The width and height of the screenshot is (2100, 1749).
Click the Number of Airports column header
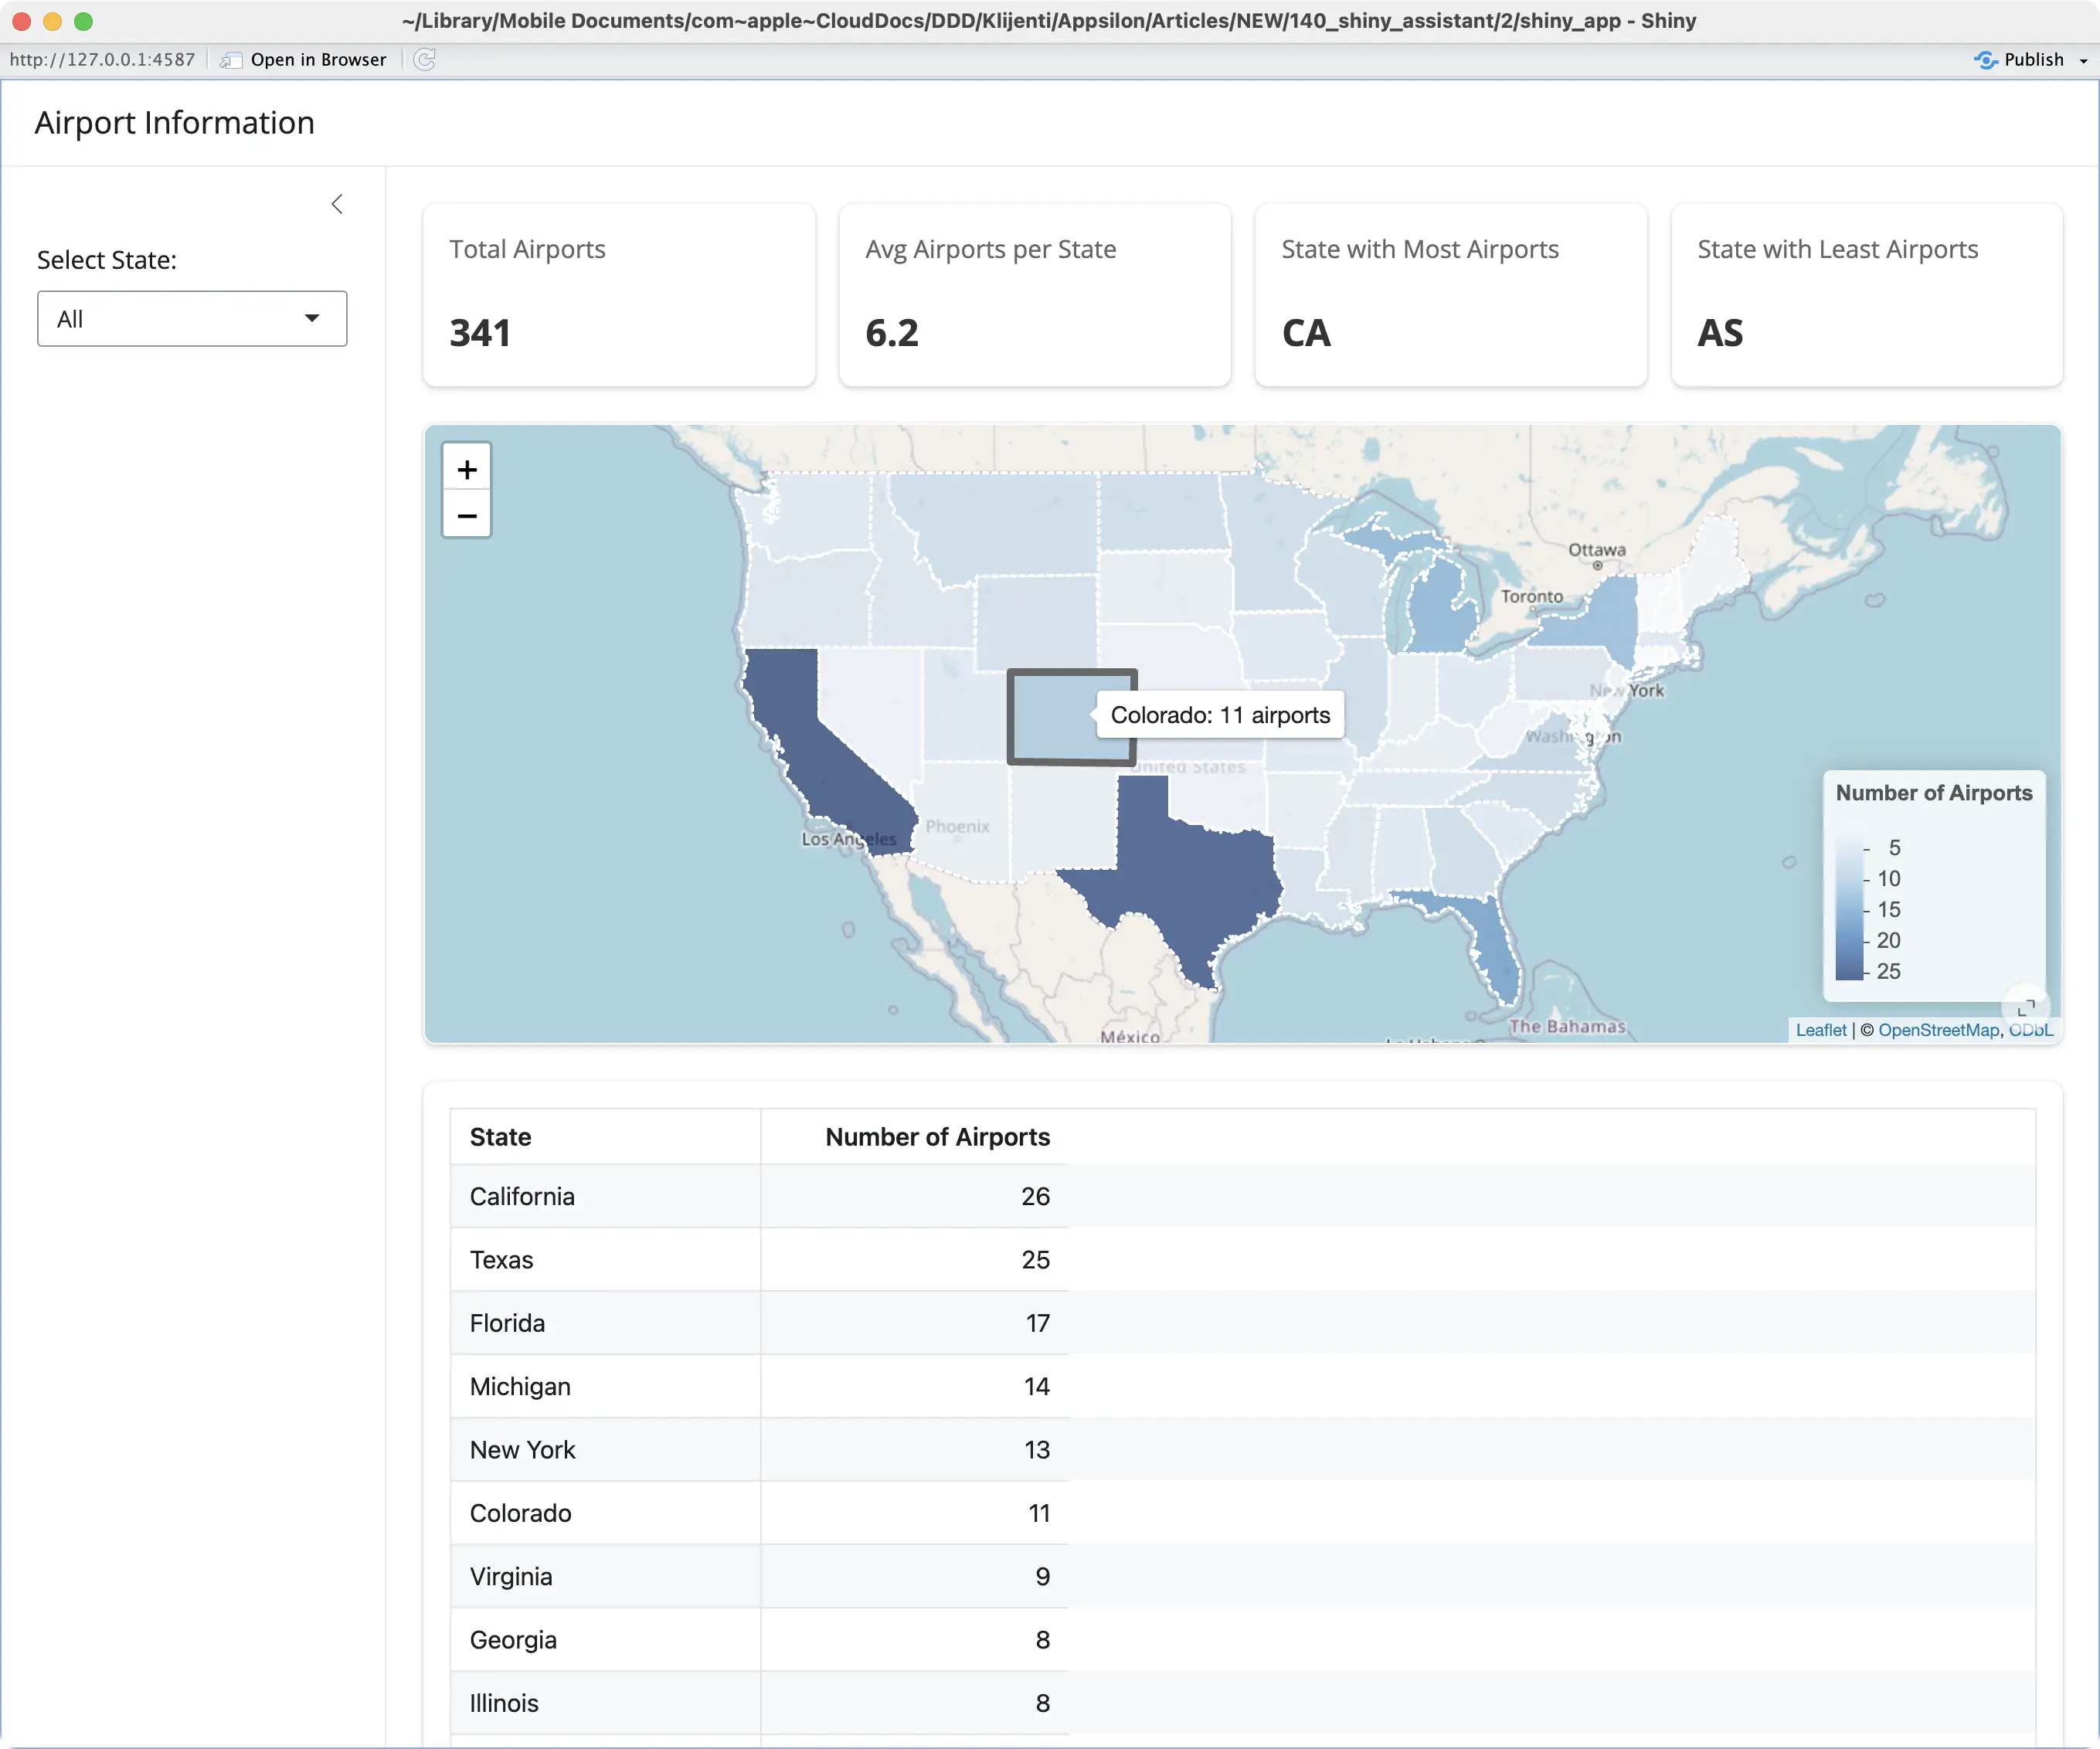pos(915,1137)
